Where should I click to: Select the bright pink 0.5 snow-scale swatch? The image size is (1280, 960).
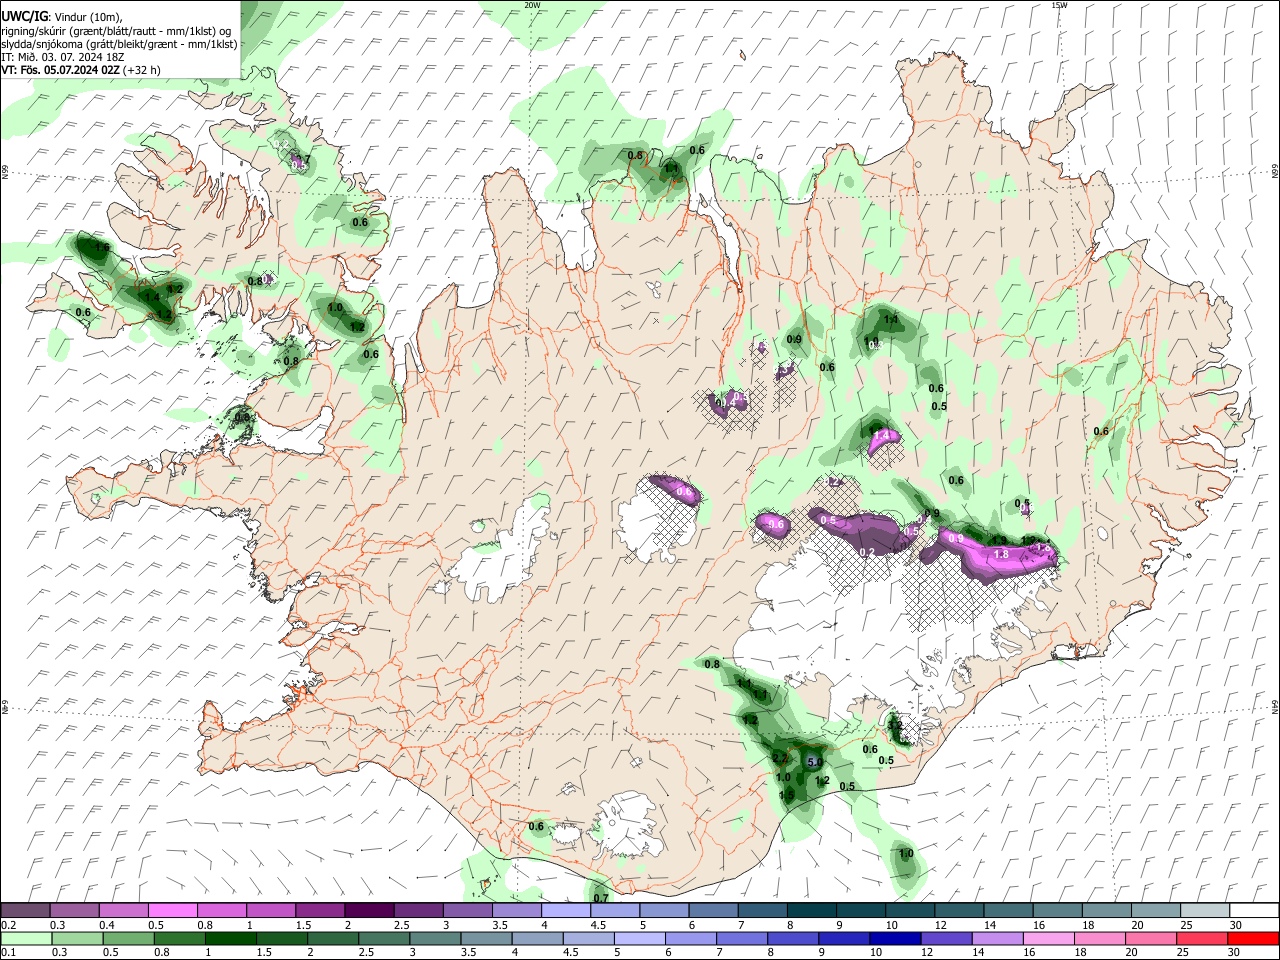click(172, 911)
